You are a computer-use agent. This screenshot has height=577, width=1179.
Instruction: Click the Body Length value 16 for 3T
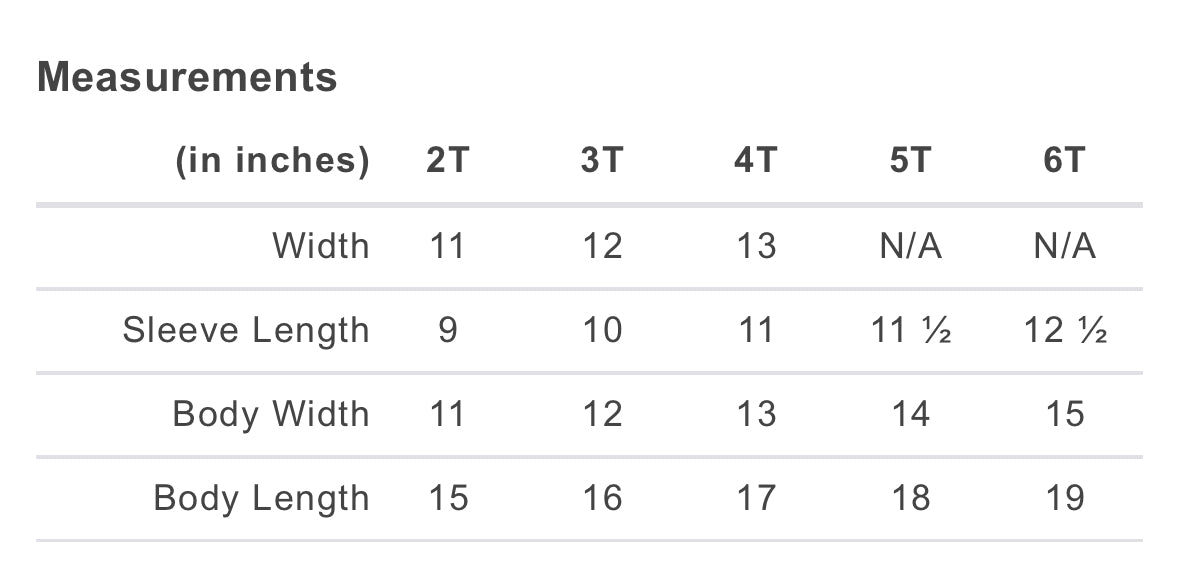click(x=602, y=498)
